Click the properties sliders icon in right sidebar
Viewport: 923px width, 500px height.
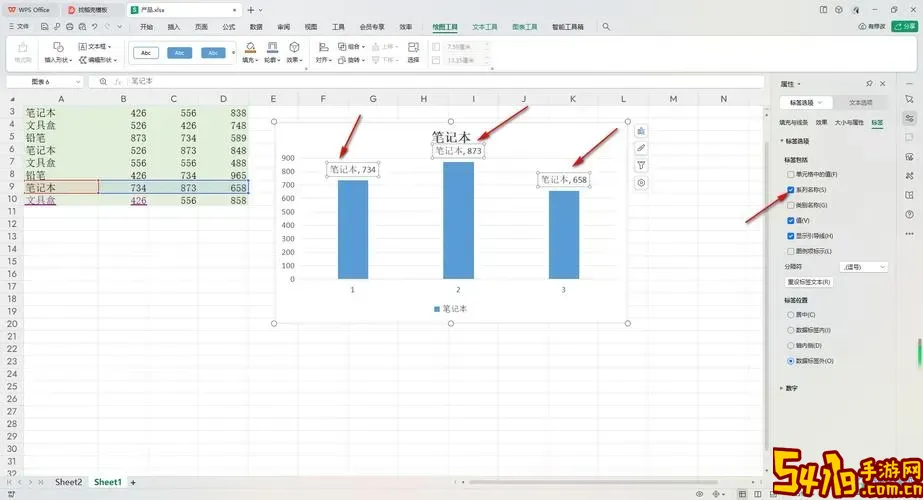[909, 118]
